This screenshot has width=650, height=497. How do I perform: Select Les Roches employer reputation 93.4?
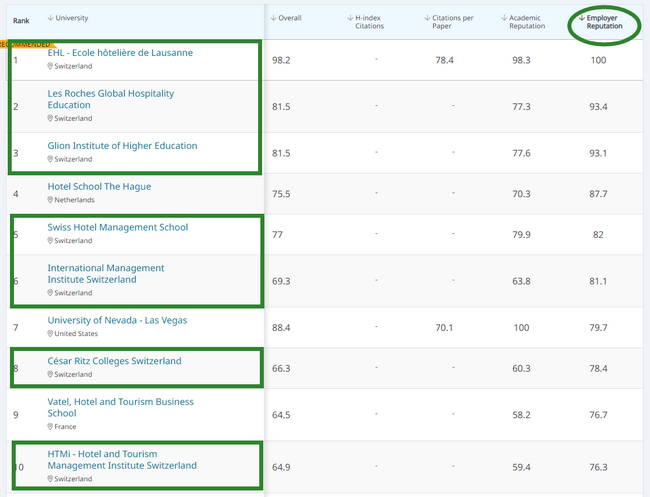click(x=598, y=107)
